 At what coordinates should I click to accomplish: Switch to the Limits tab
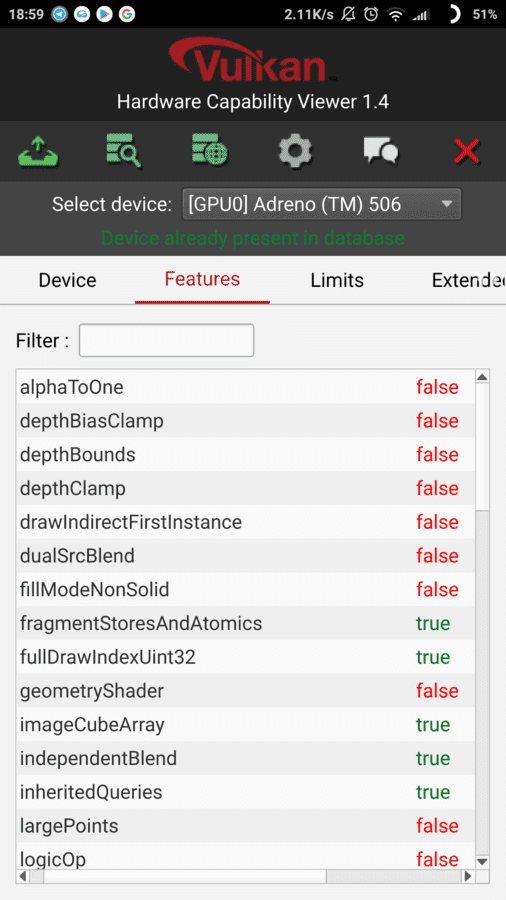point(337,280)
